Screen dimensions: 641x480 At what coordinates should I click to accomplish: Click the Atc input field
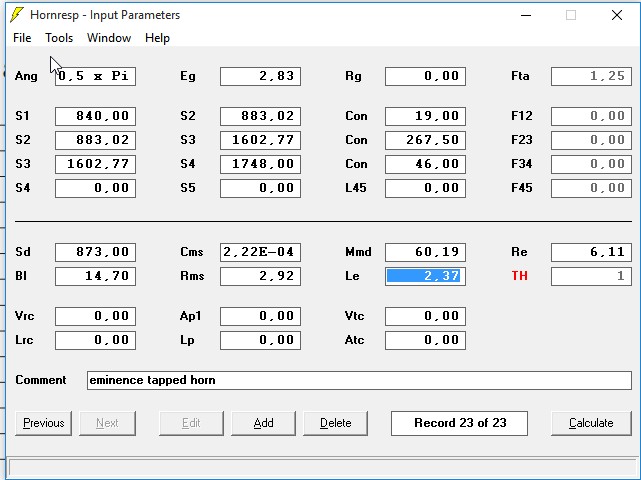425,341
